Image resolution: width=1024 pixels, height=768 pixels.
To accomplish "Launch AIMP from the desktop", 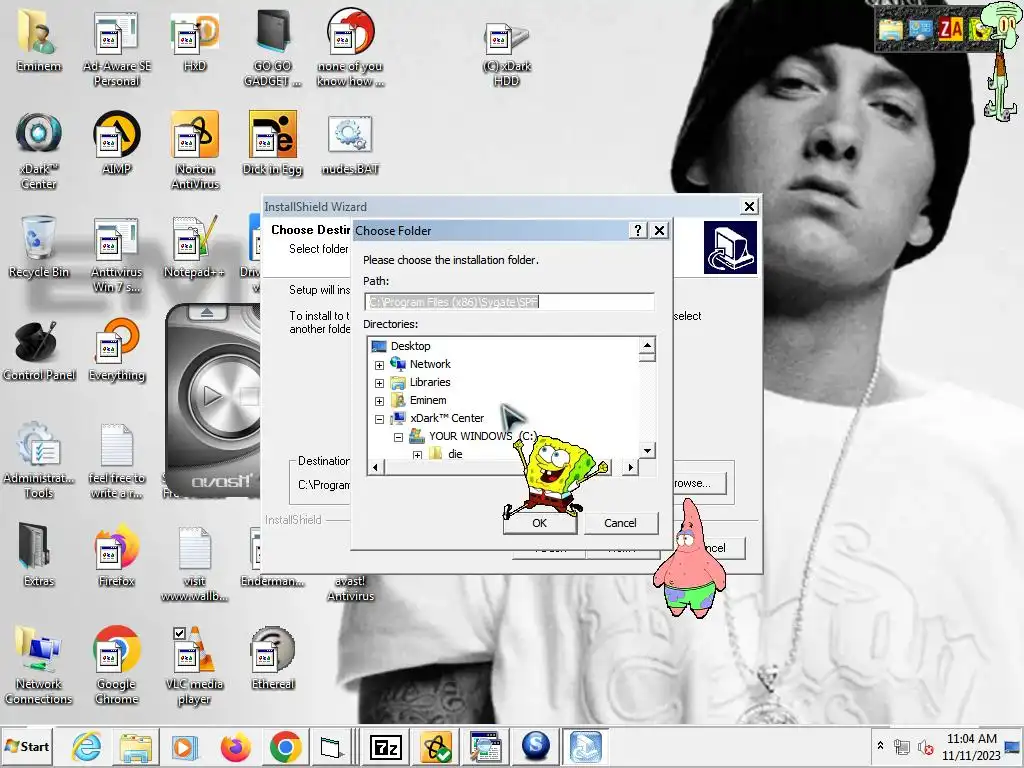I will pyautogui.click(x=116, y=143).
